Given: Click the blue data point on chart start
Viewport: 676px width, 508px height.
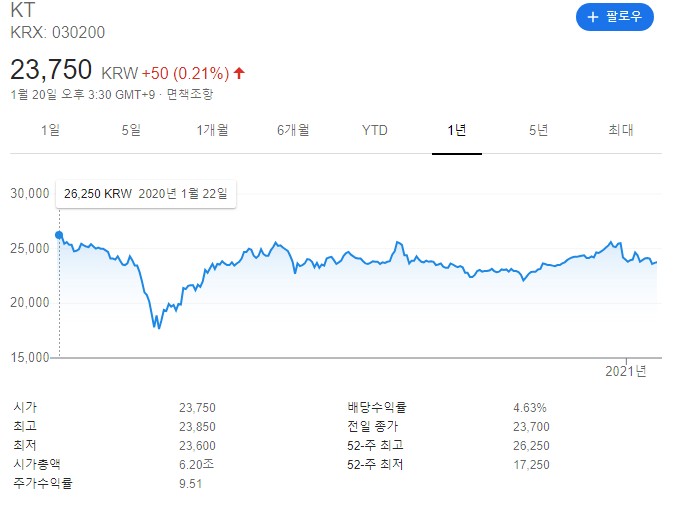Looking at the screenshot, I should coord(59,236).
